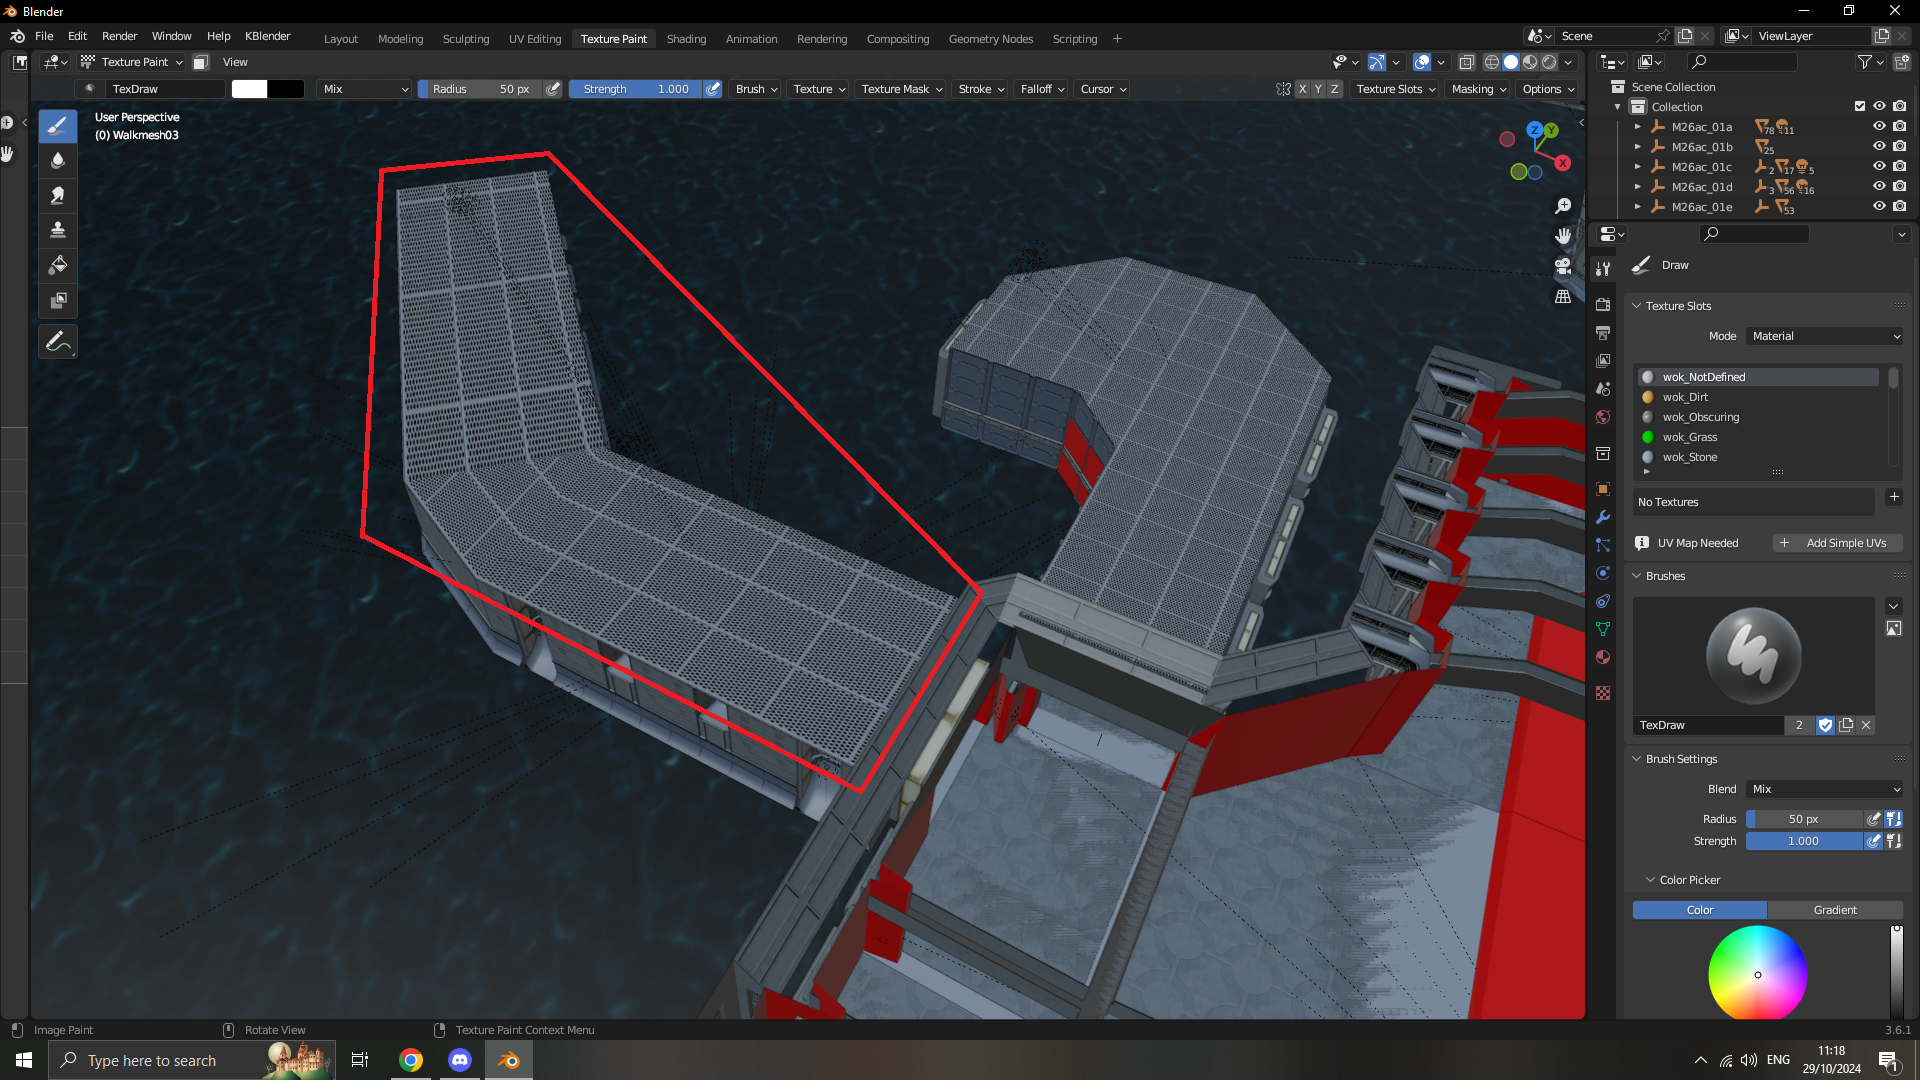Expand the M26ac_01b tree item
Viewport: 1920px width, 1080px height.
pos(1637,147)
